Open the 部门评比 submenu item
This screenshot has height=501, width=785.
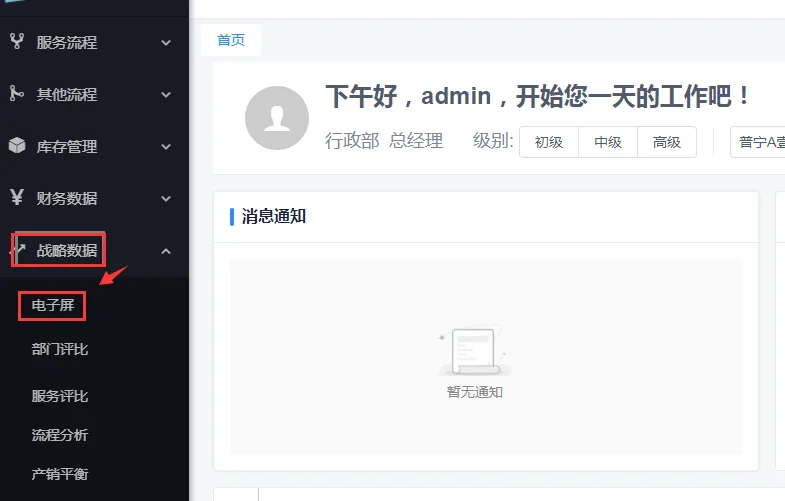click(x=60, y=349)
